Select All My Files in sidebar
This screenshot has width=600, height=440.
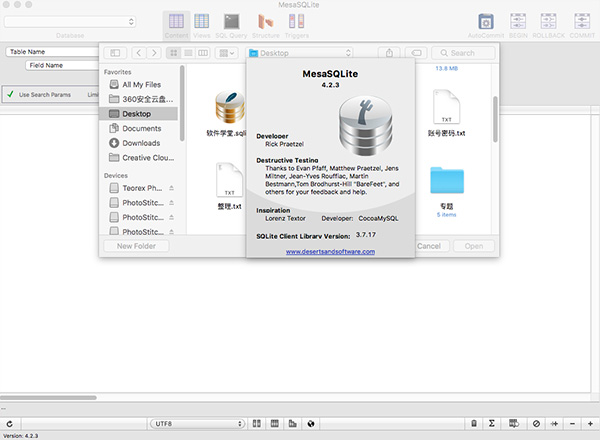coord(140,85)
